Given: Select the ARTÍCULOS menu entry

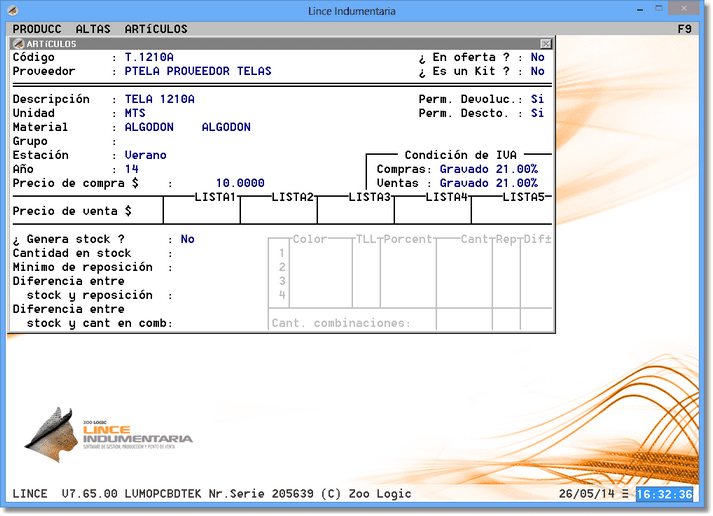Looking at the screenshot, I should 156,29.
